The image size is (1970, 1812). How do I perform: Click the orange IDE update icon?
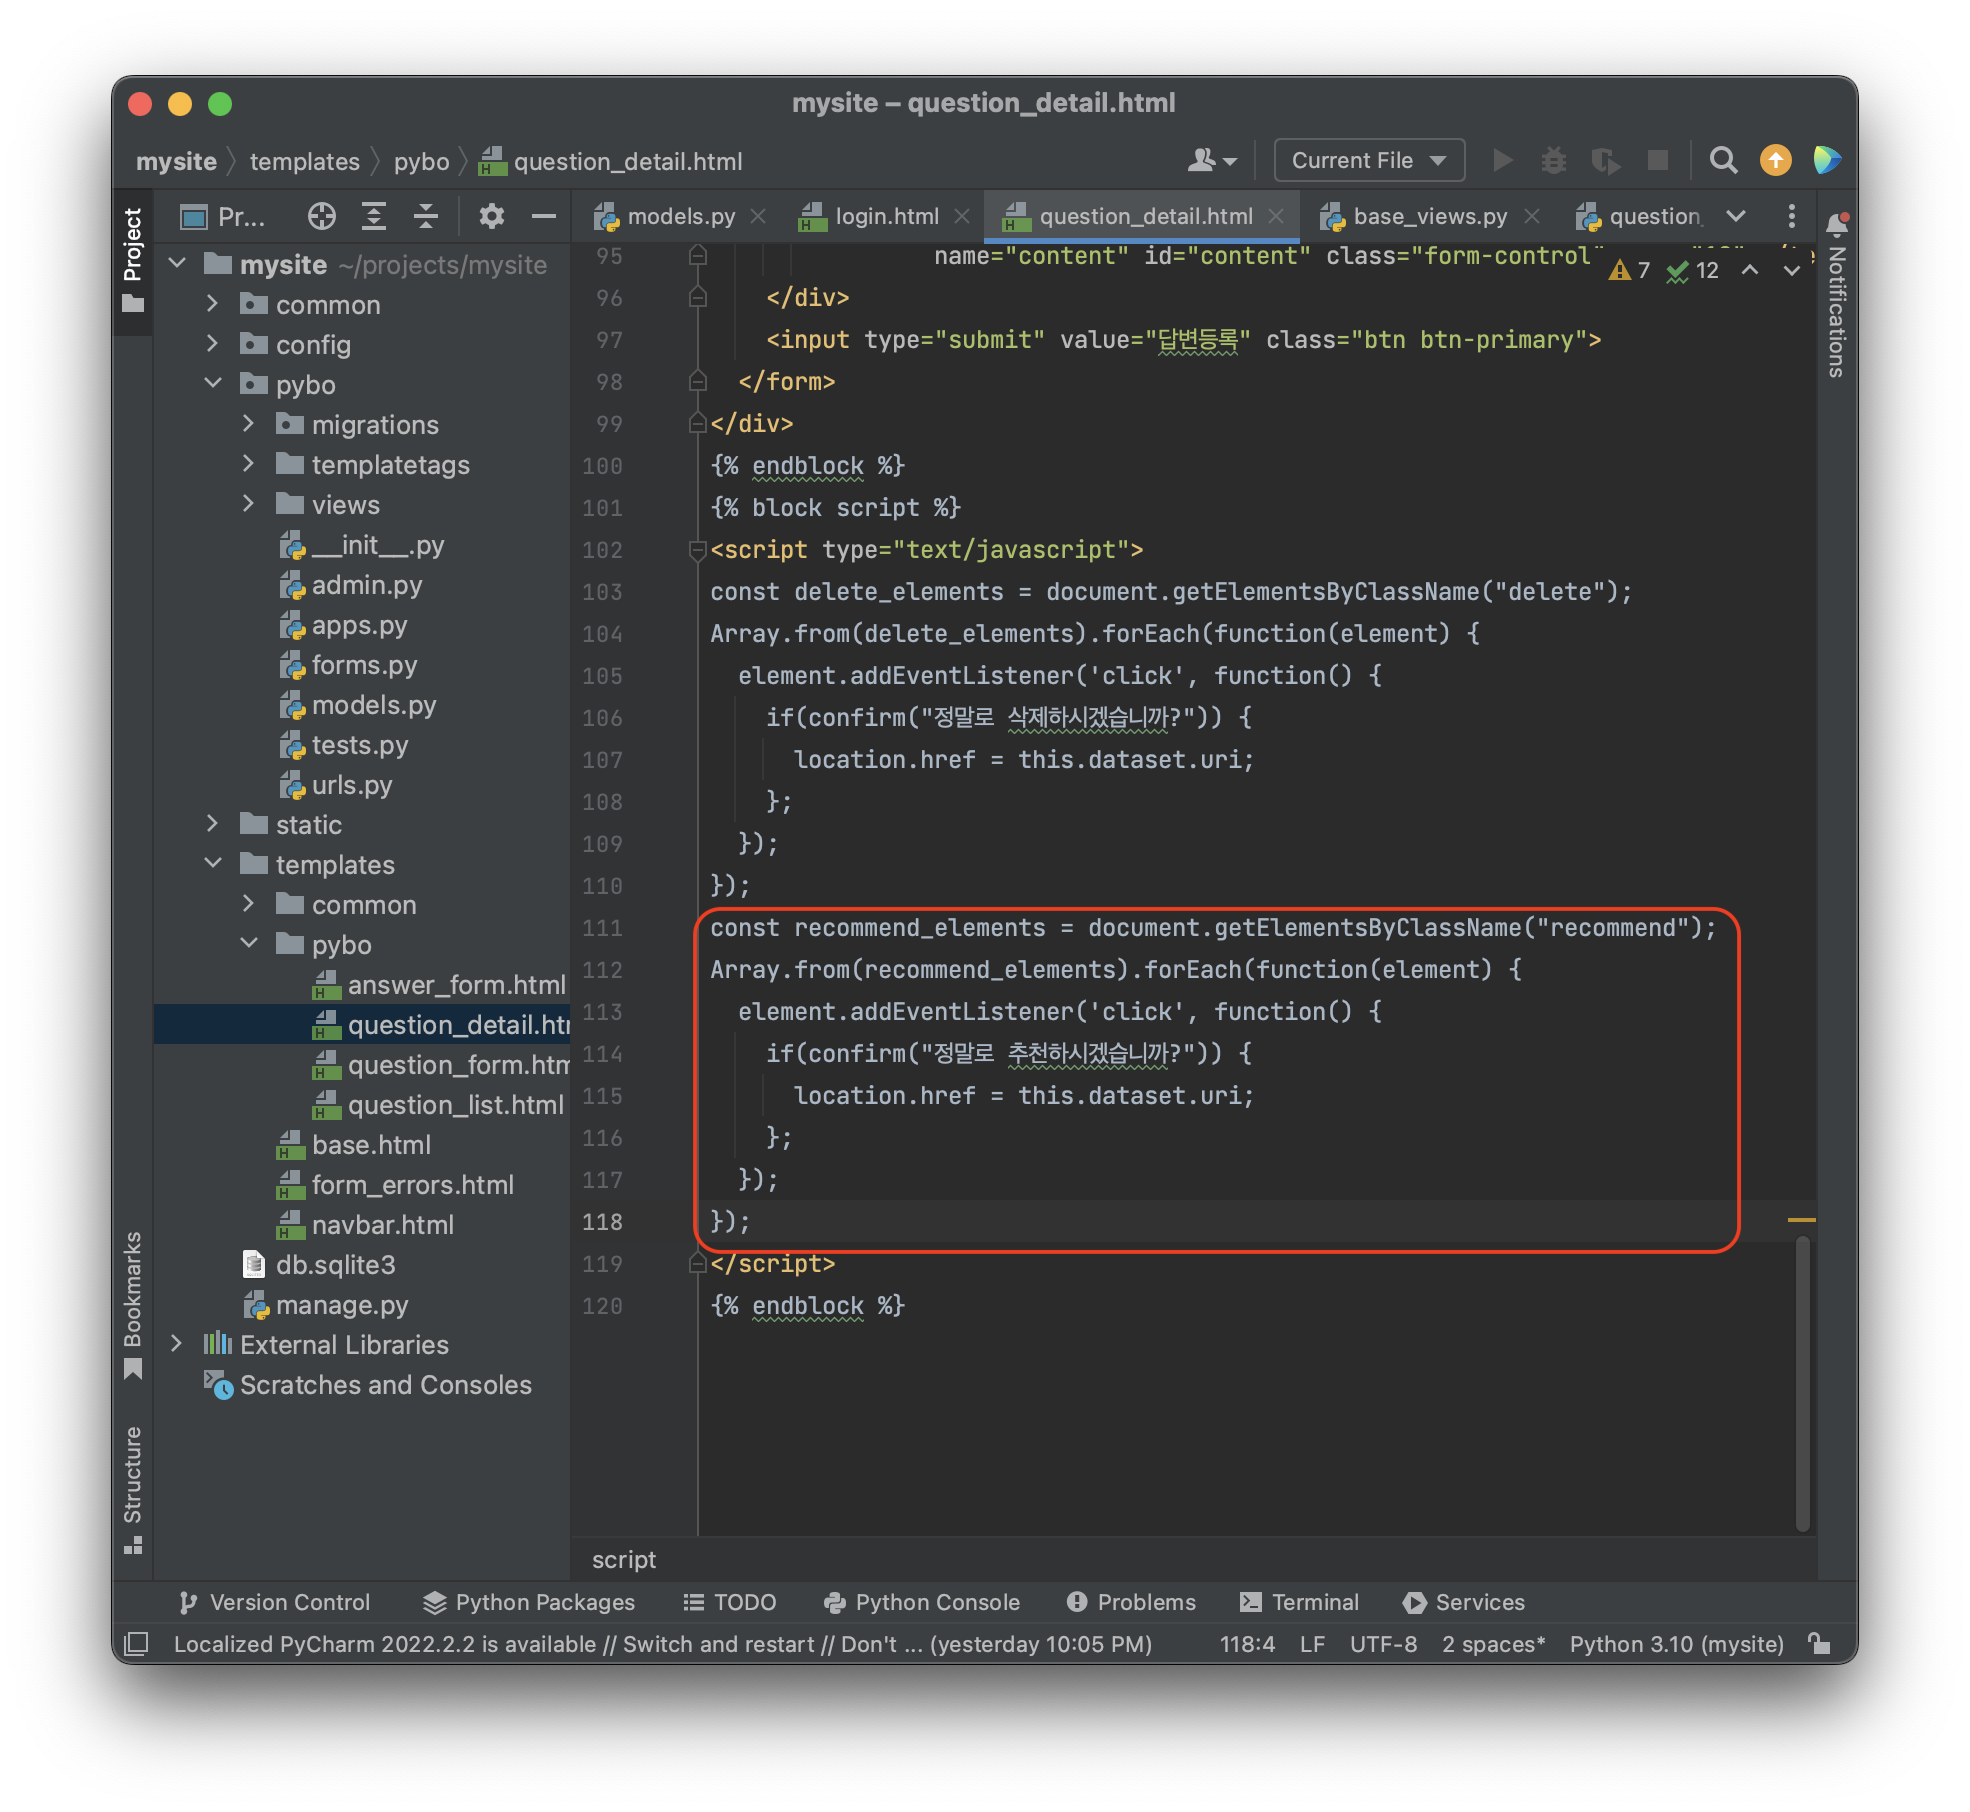pyautogui.click(x=1776, y=160)
